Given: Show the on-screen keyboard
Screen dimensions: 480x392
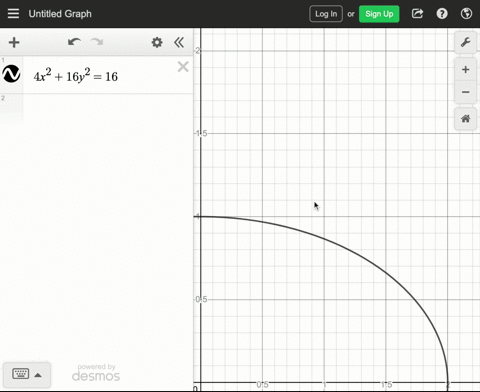Looking at the screenshot, I should point(21,374).
